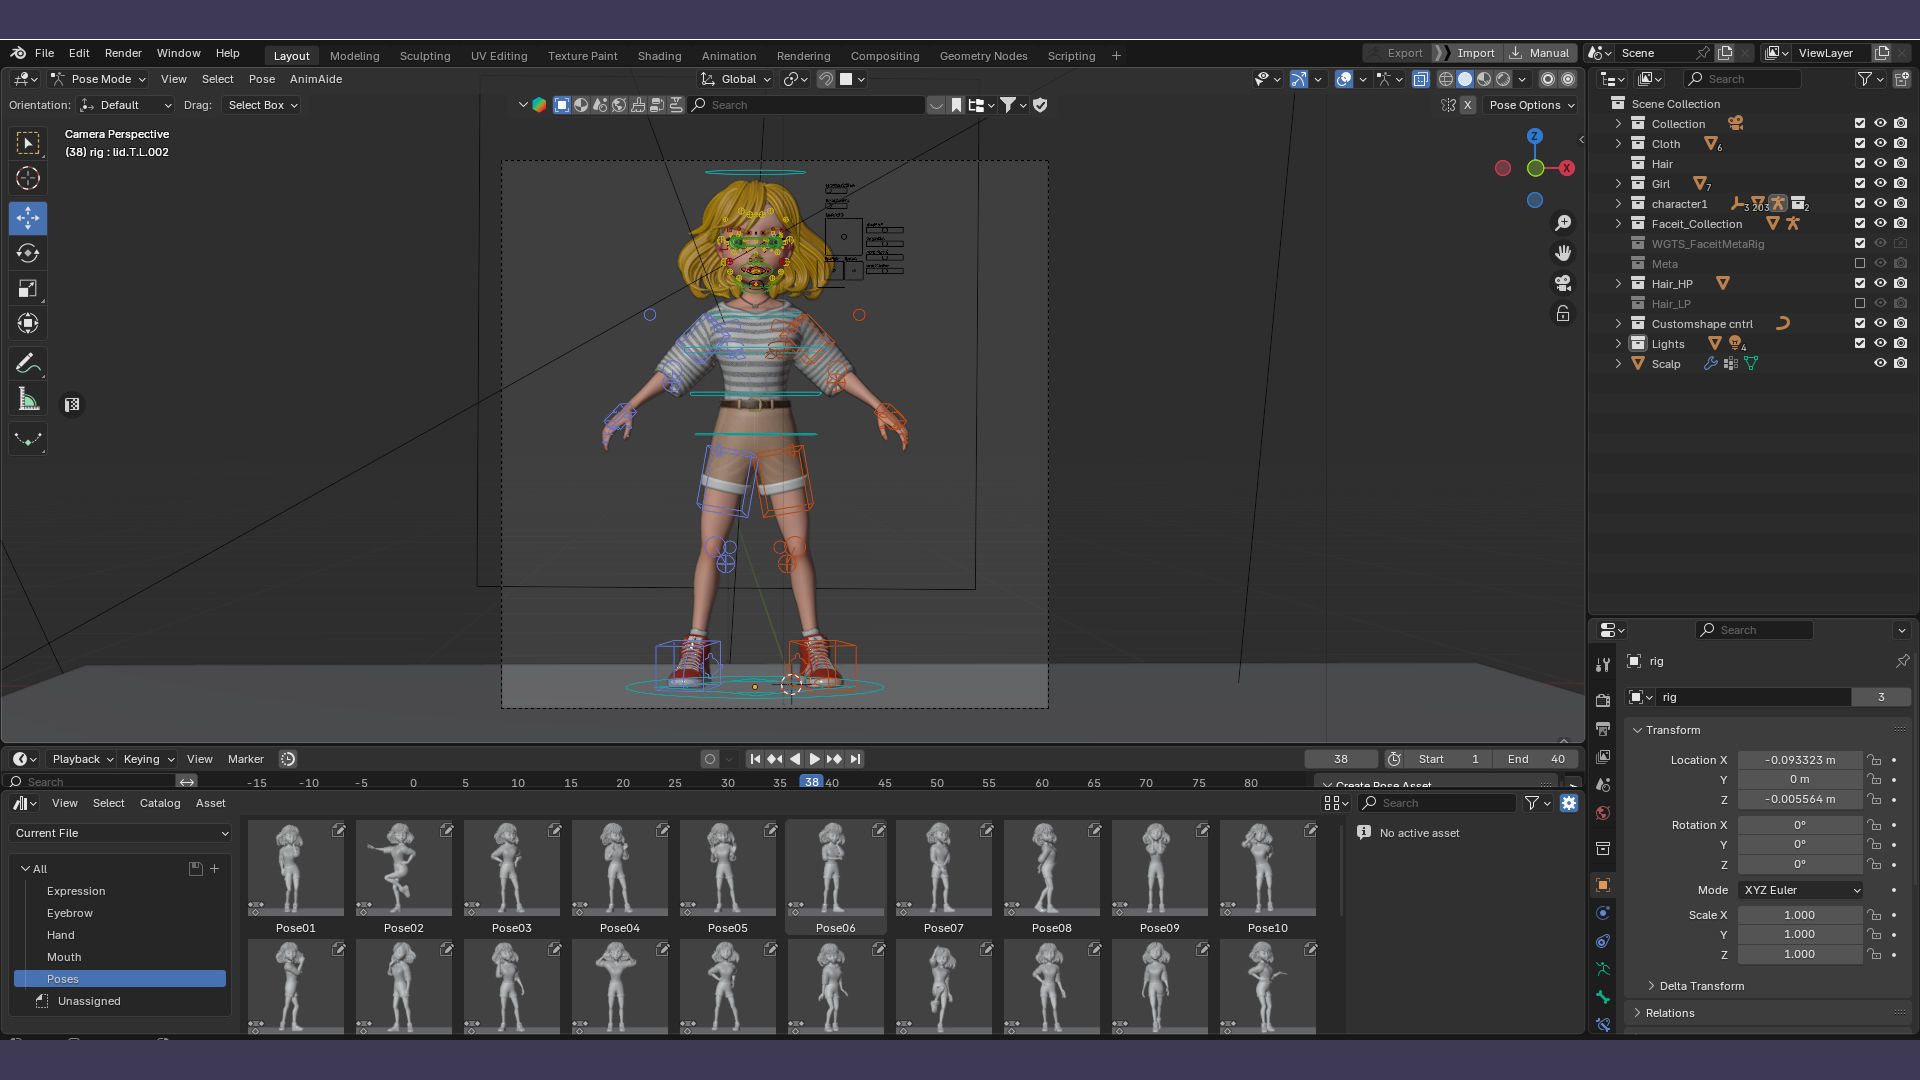Open the Object properties tab icon
Viewport: 1920px width, 1080px height.
tap(1603, 885)
